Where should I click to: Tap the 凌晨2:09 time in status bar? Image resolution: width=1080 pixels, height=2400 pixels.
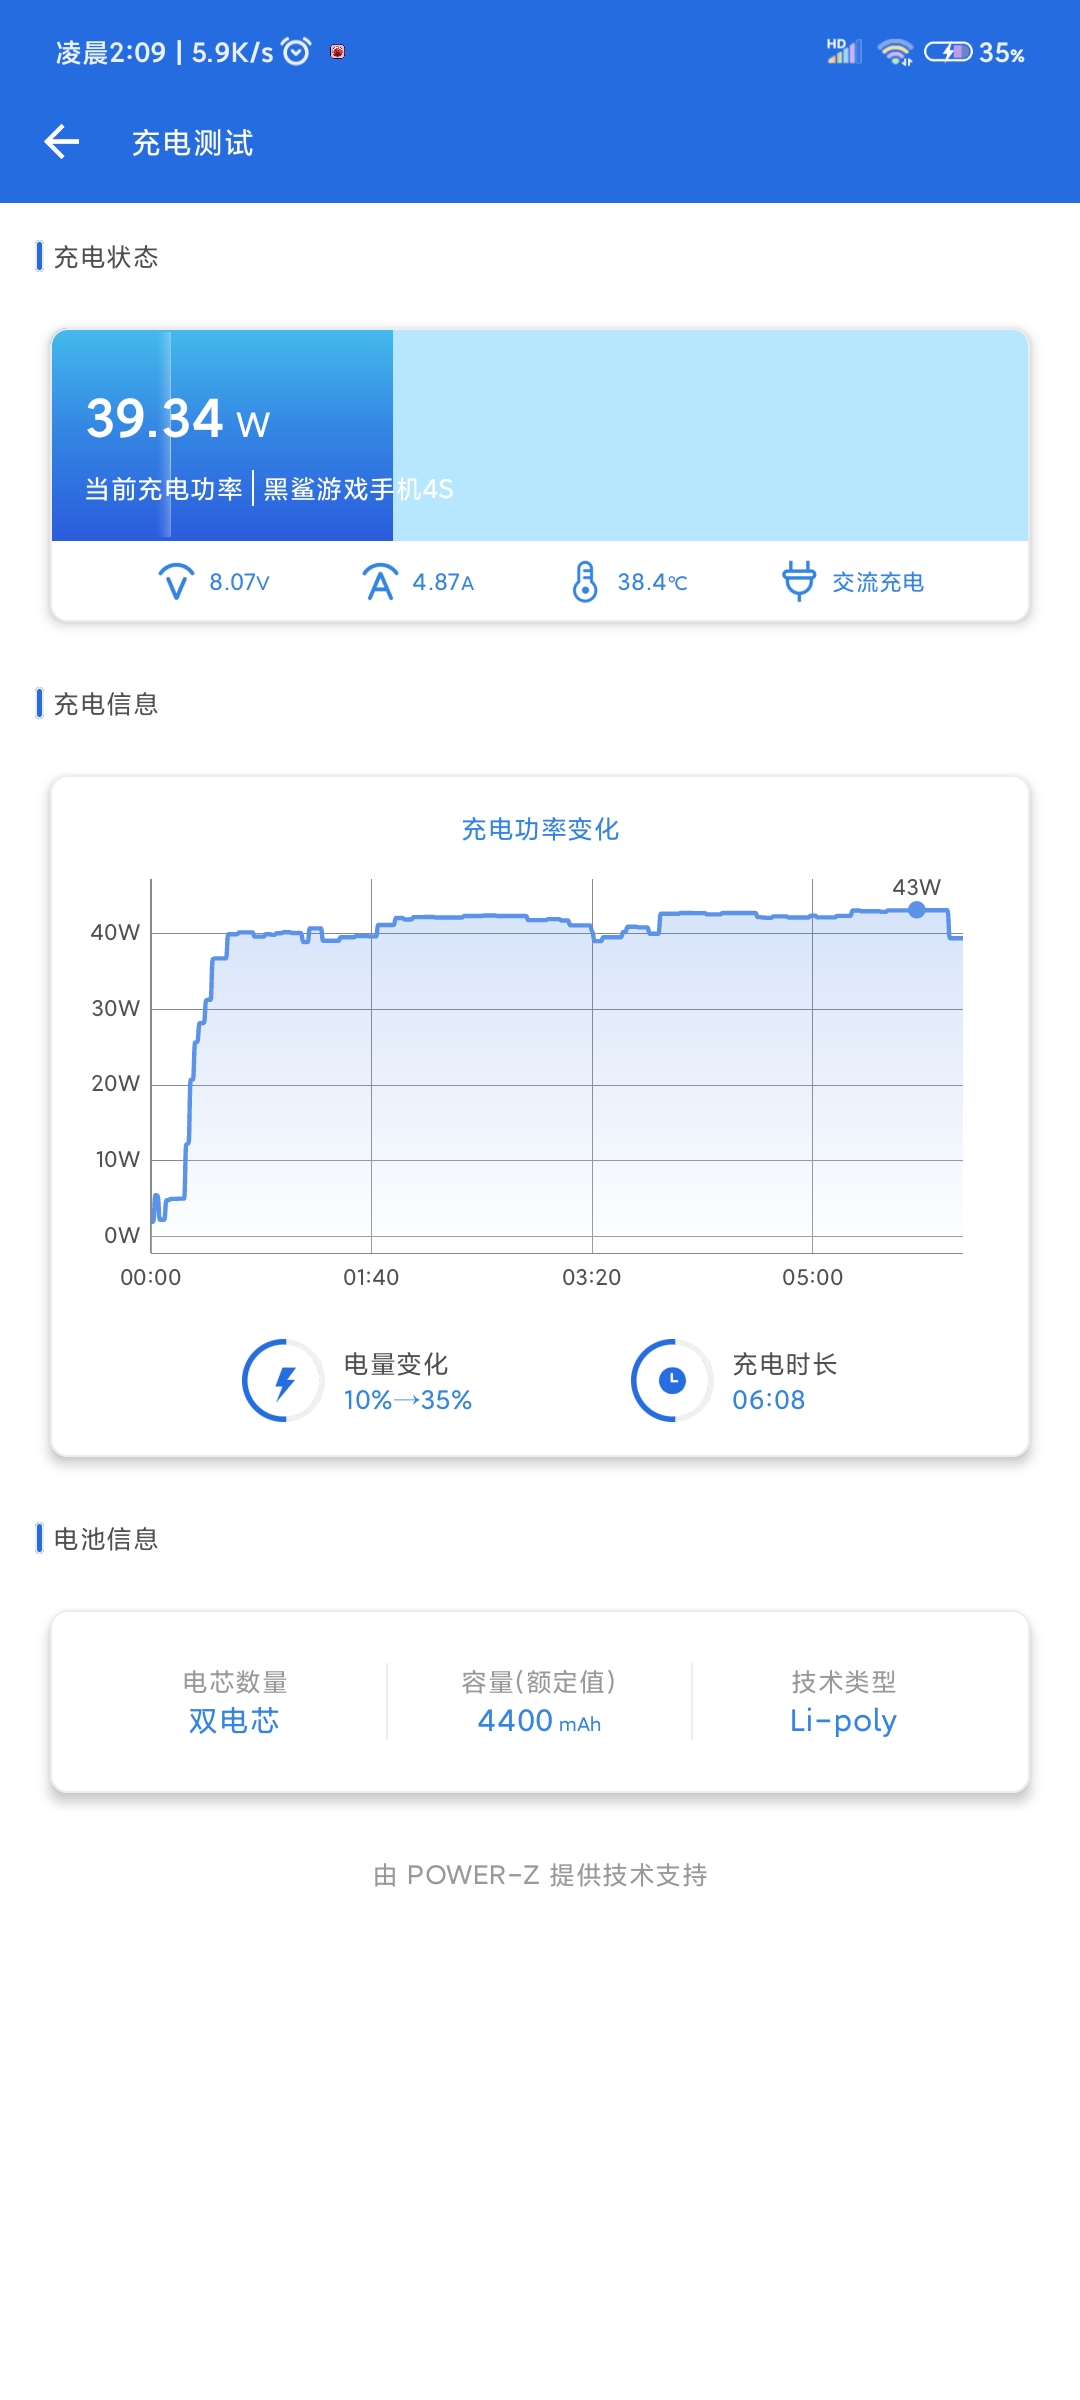tap(111, 52)
